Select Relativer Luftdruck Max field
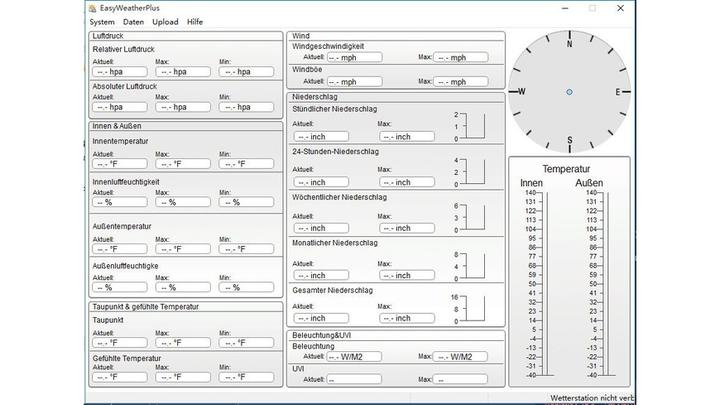The height and width of the screenshot is (405, 720). click(183, 72)
